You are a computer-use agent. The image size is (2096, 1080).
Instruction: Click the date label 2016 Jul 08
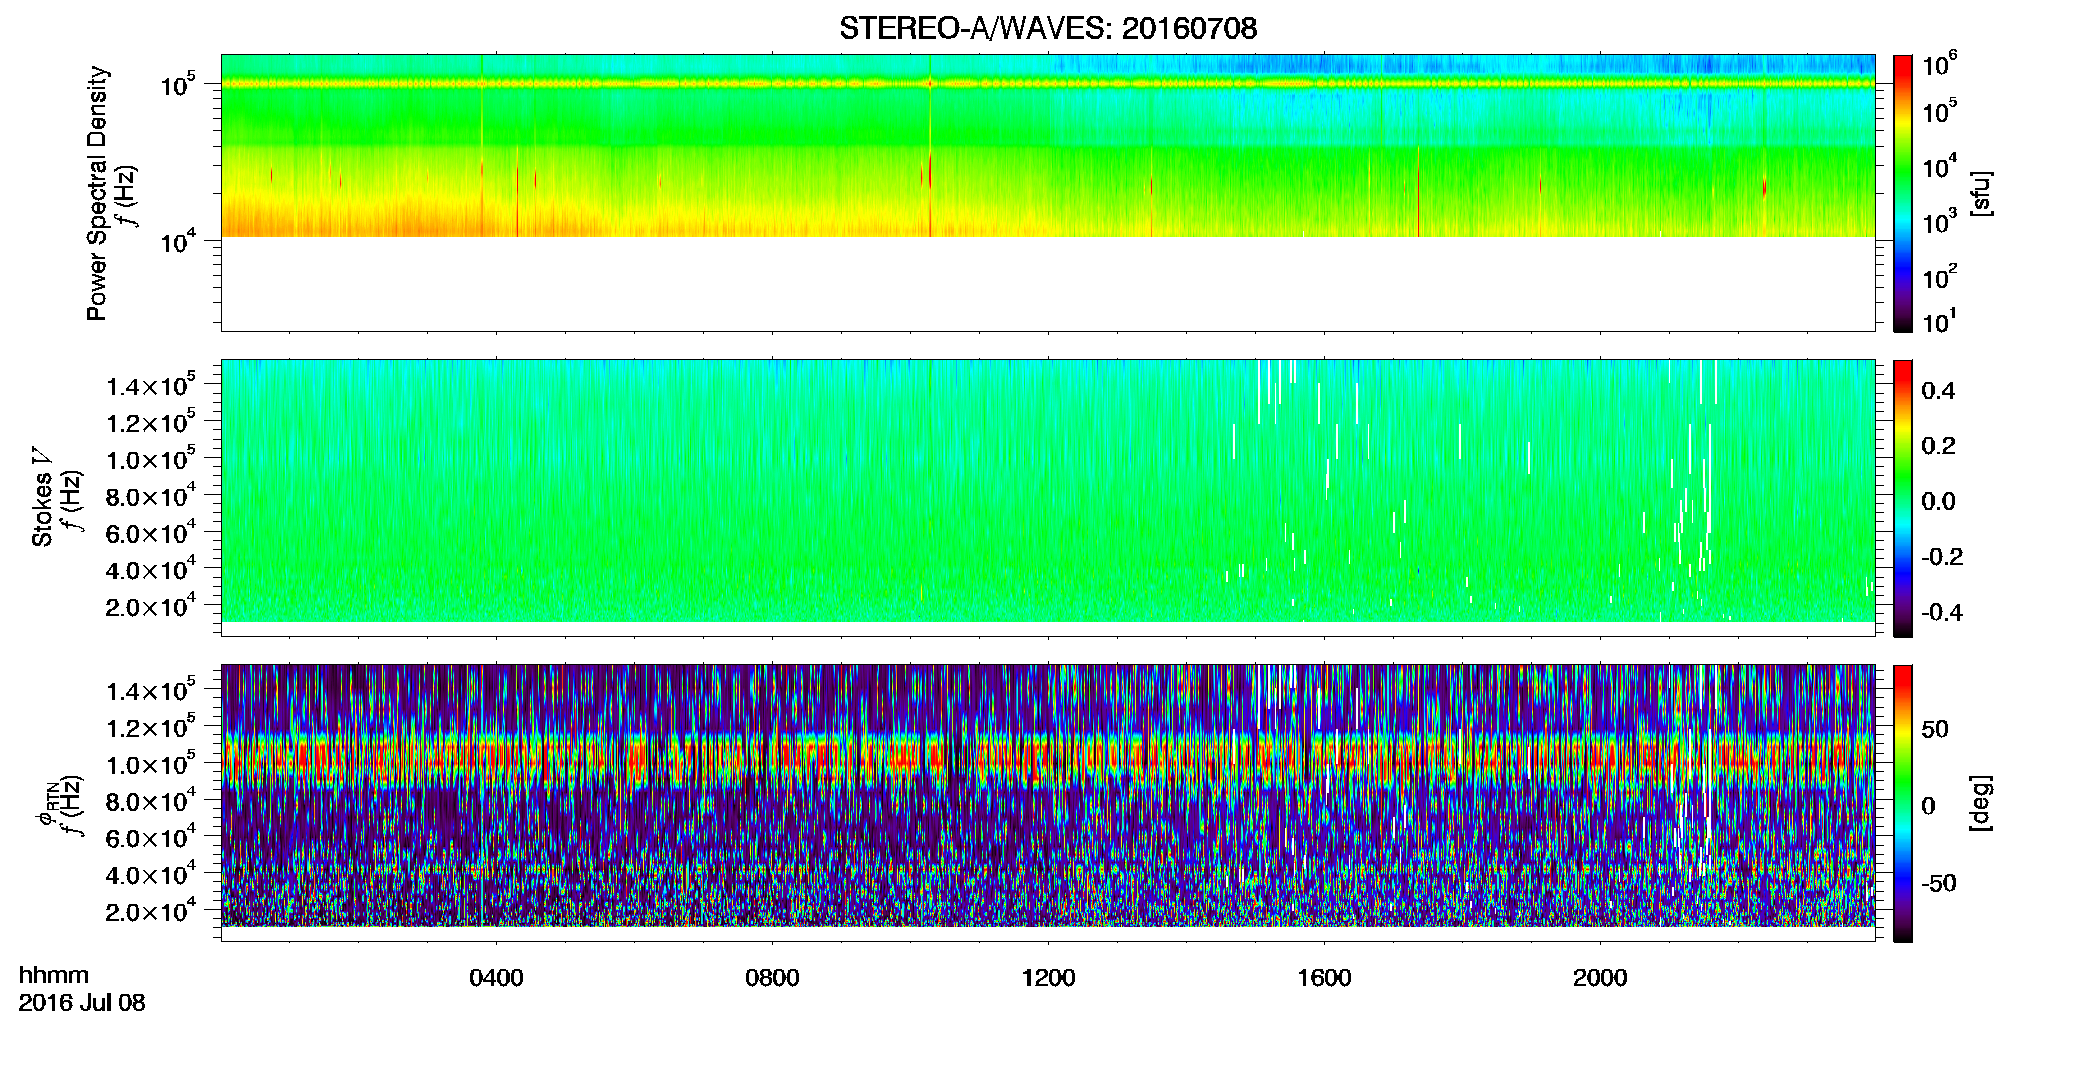tap(82, 1002)
